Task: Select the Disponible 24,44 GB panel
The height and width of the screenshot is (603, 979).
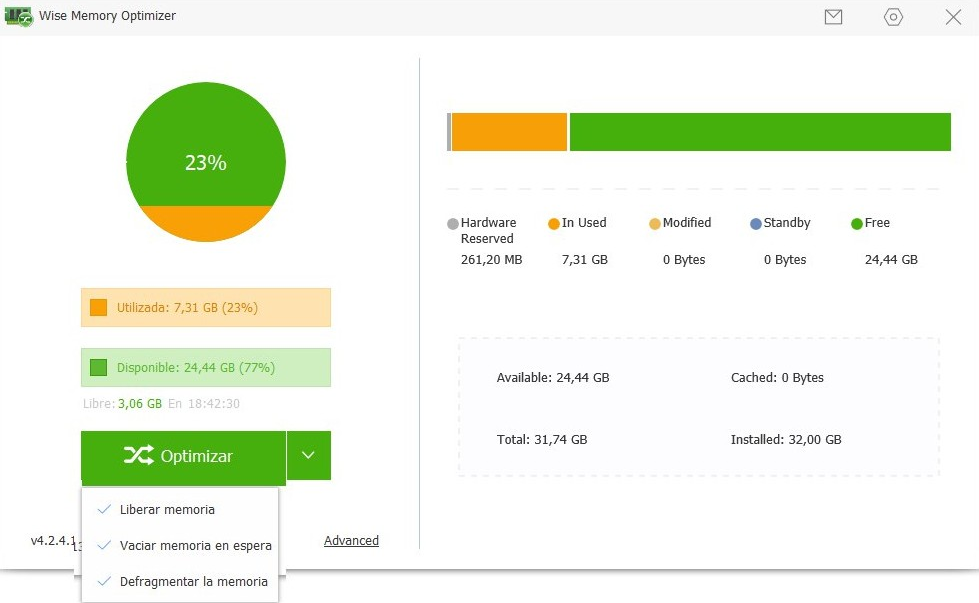Action: tap(205, 367)
